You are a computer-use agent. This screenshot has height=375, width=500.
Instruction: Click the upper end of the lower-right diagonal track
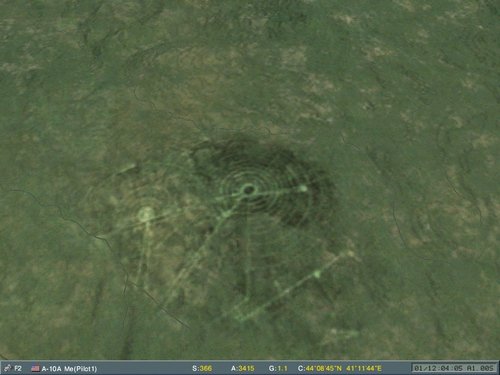coord(349,254)
